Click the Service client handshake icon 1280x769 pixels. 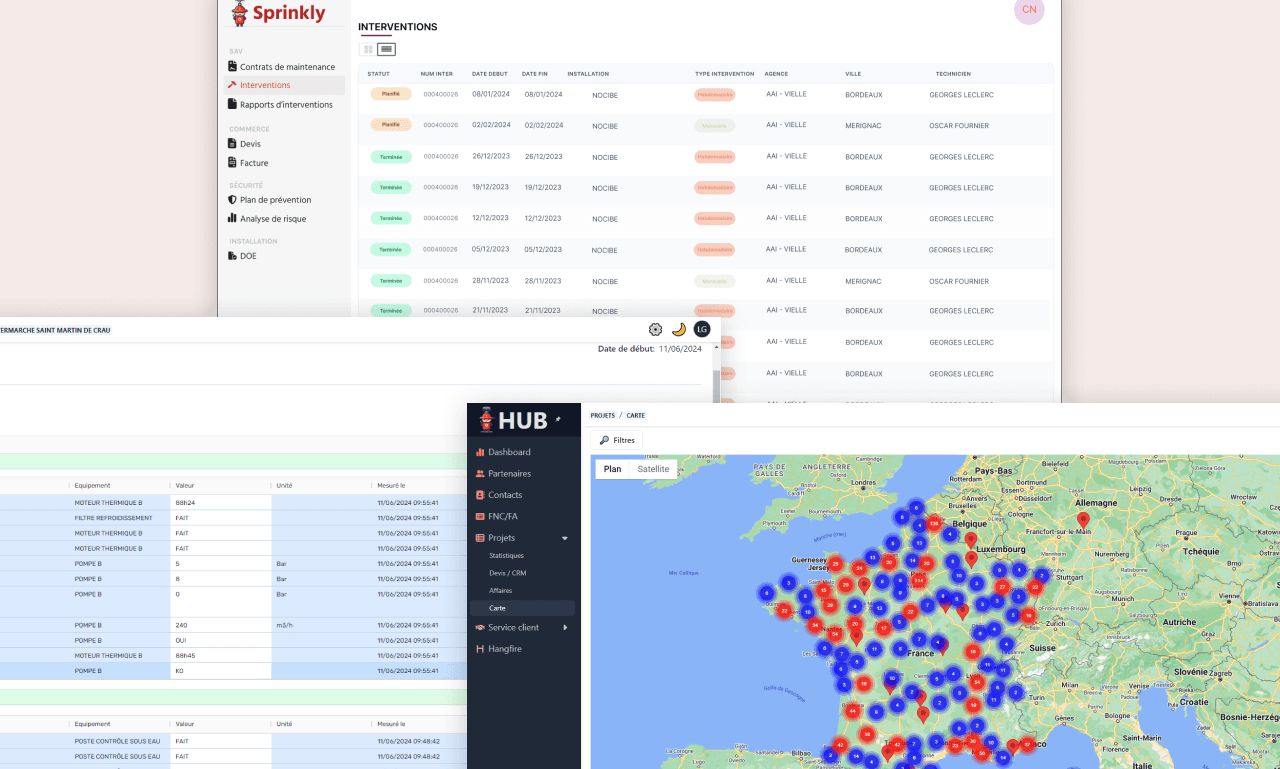pos(480,628)
